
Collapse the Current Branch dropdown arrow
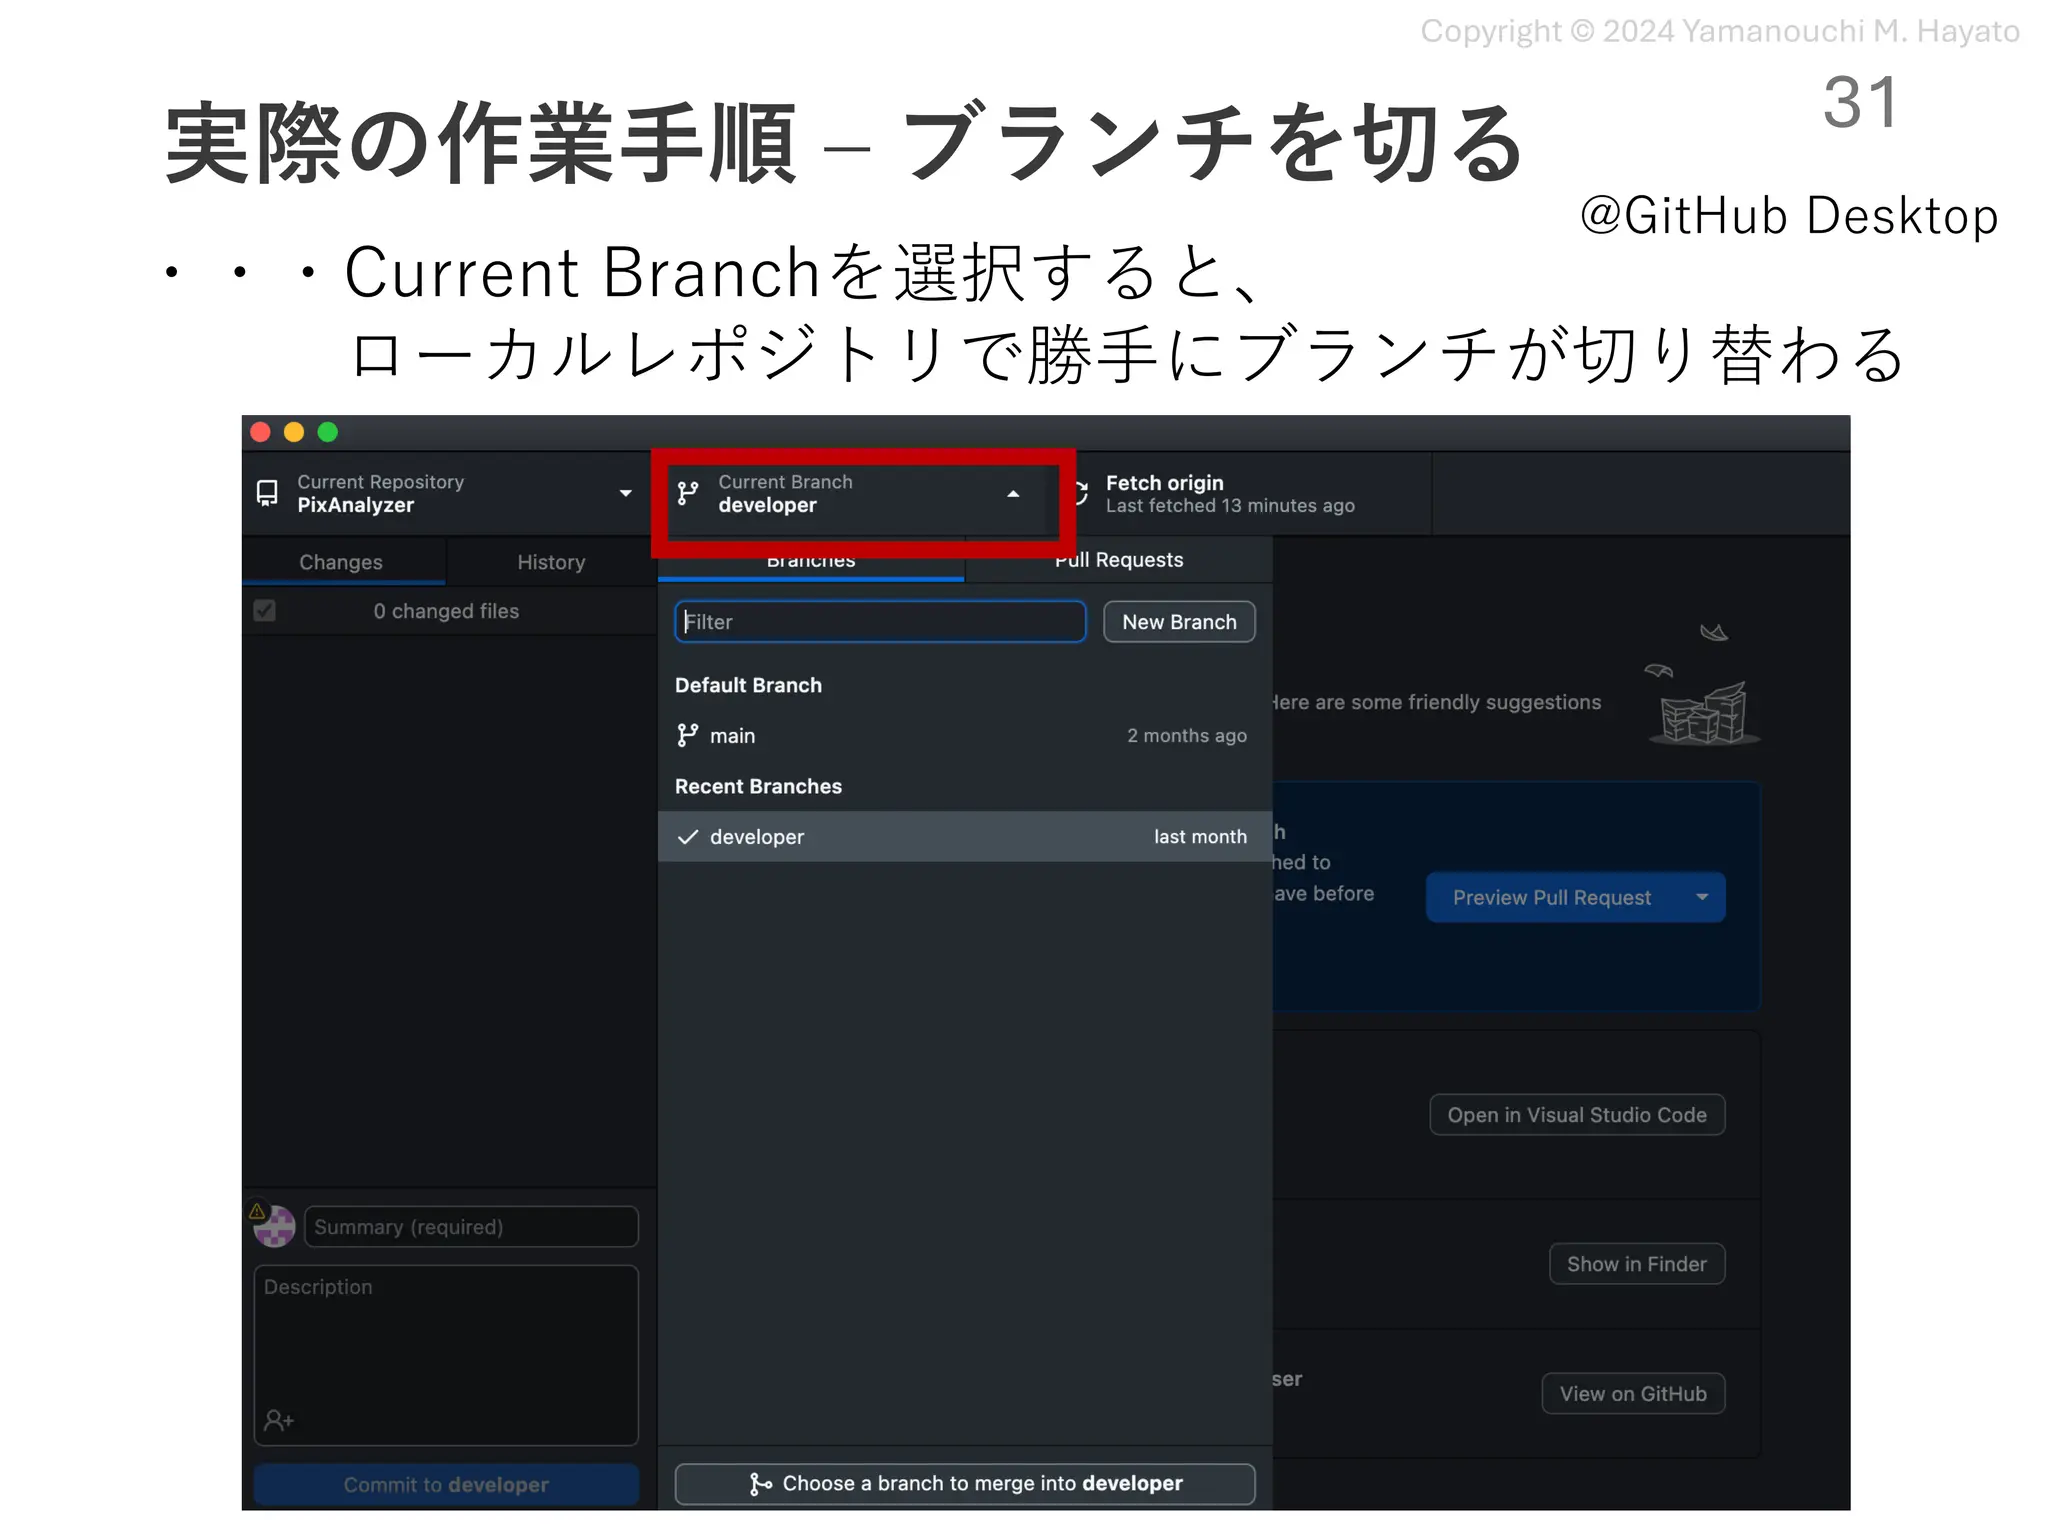(x=1013, y=494)
